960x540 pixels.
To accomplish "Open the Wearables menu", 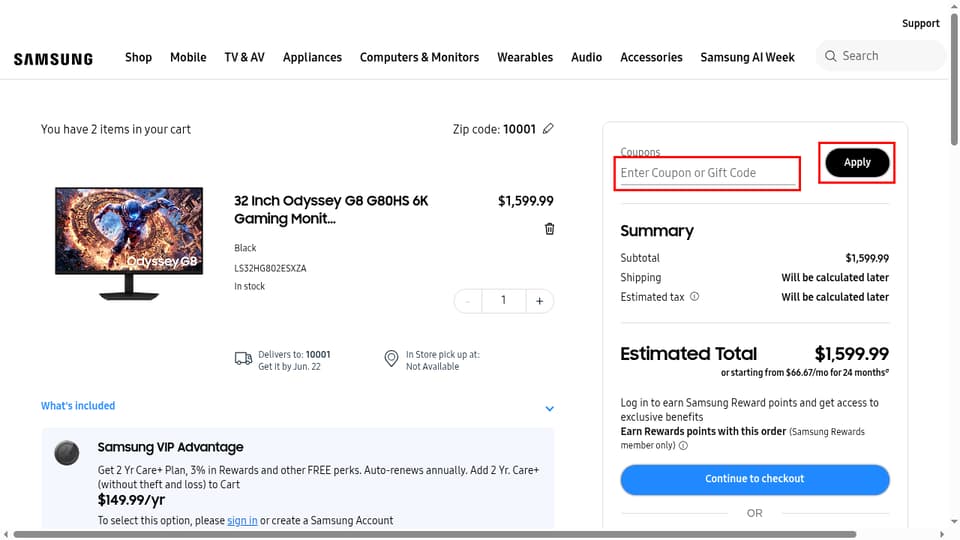I will click(x=525, y=57).
